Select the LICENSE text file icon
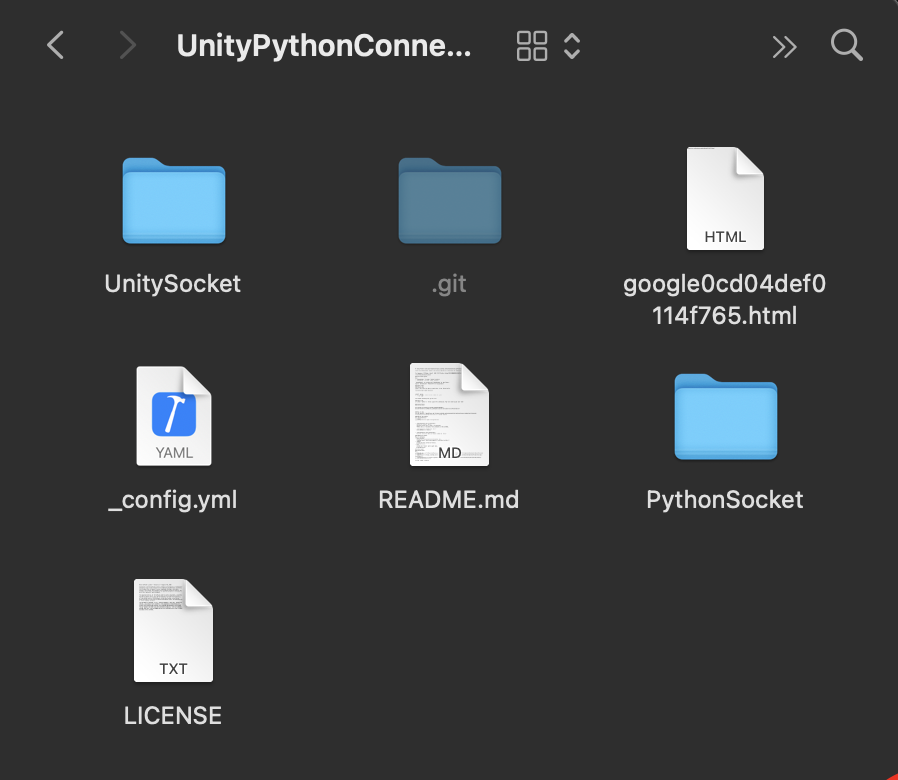This screenshot has height=780, width=898. 174,631
